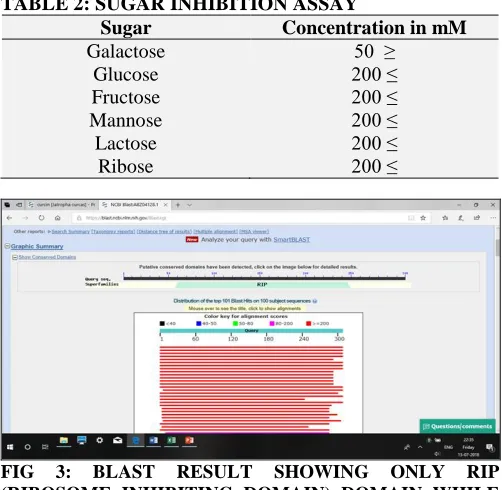This screenshot has width=502, height=490.
Task: Open the Settings gear on taskbar
Action: pos(99,441)
